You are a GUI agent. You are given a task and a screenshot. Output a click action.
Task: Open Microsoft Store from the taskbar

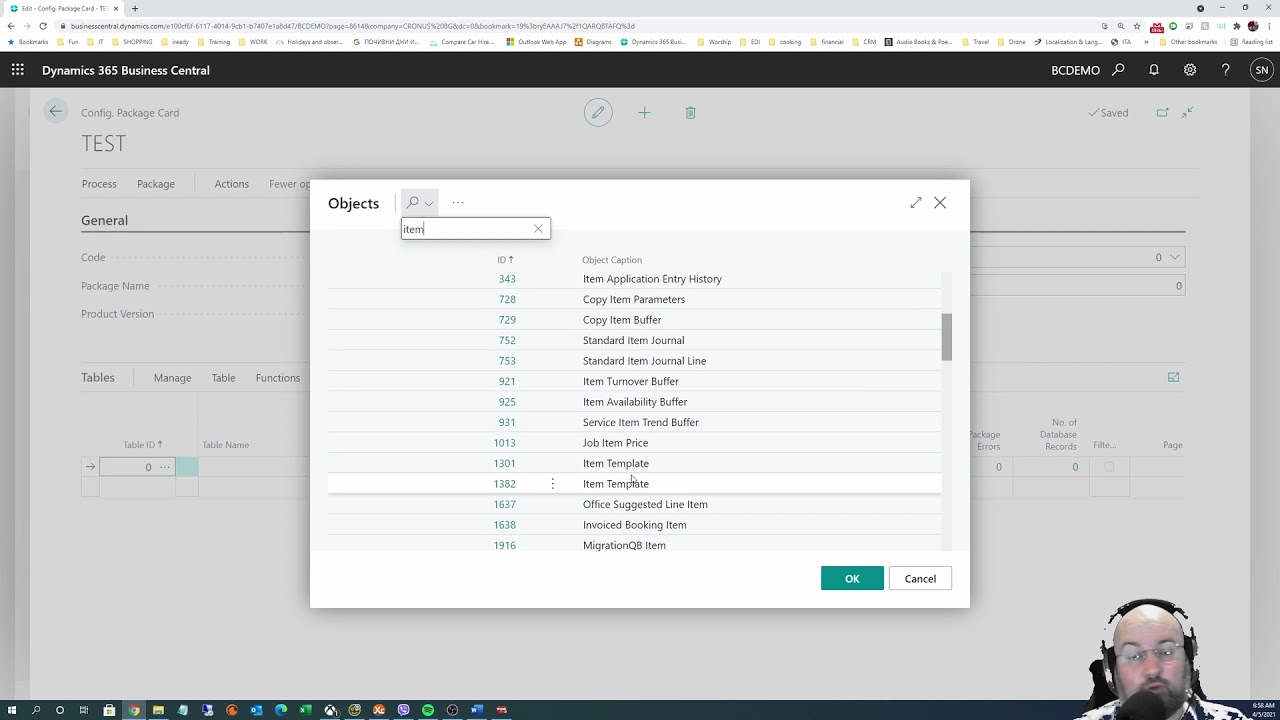pyautogui.click(x=109, y=710)
